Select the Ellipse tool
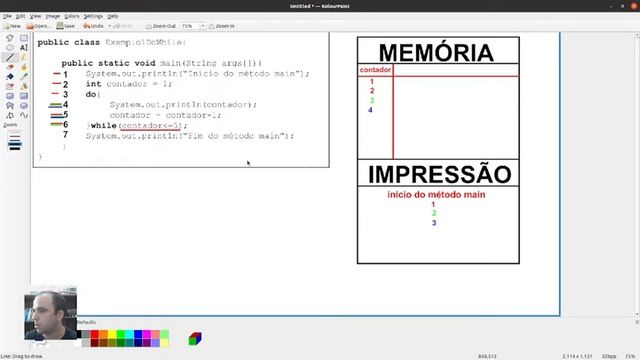 24,106
